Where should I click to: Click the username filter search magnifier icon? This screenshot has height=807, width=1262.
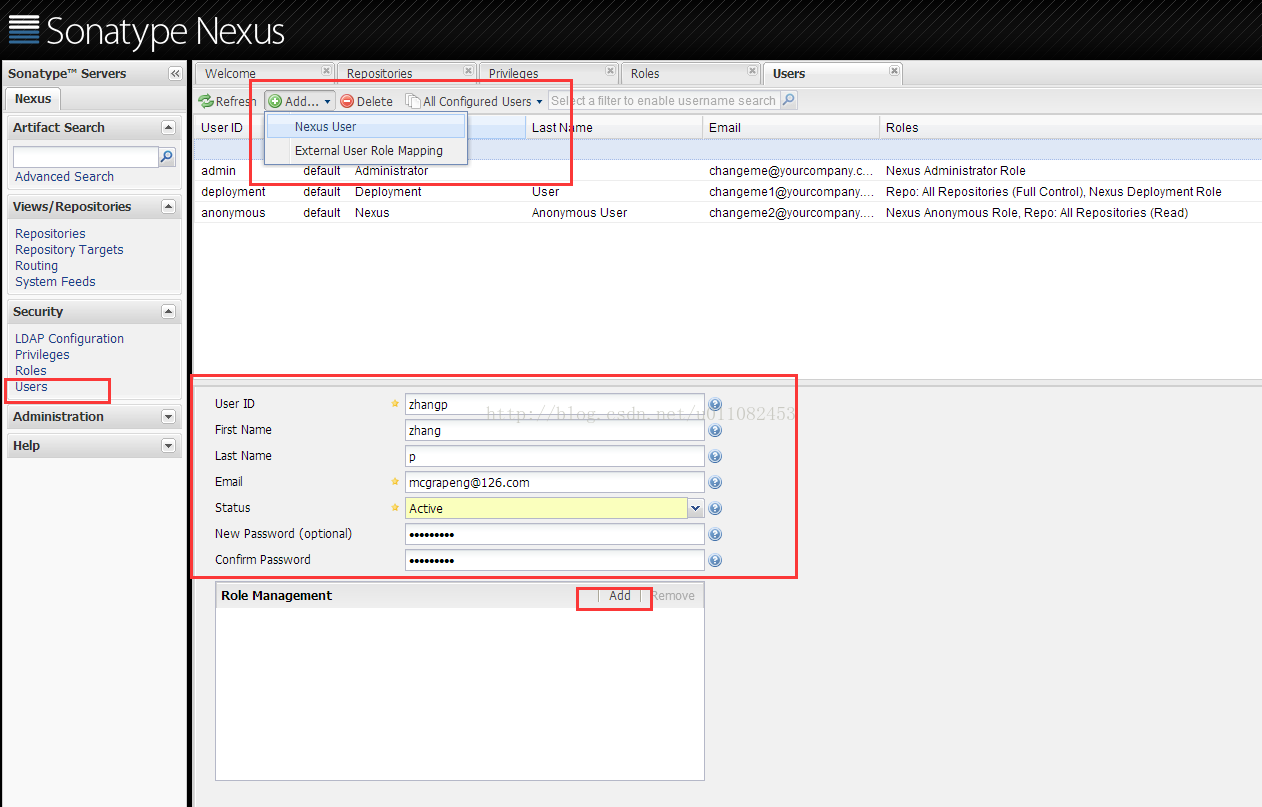788,100
